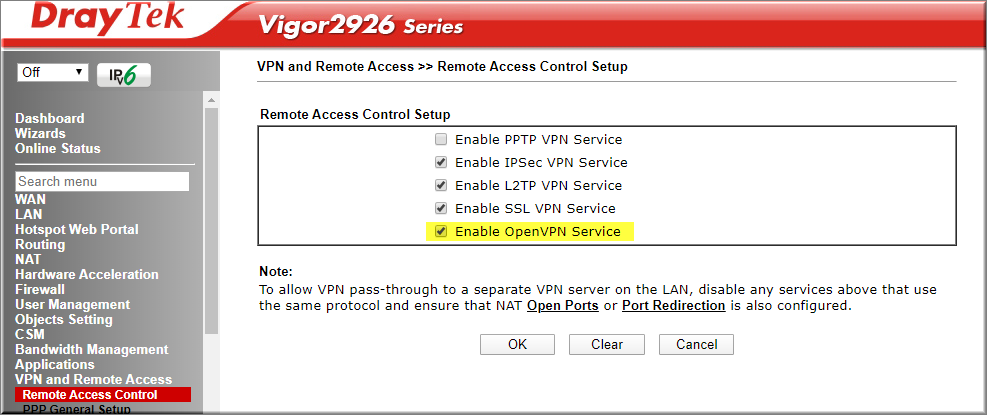987x415 pixels.
Task: Uncheck Enable OpenVPN Service
Action: 441,231
